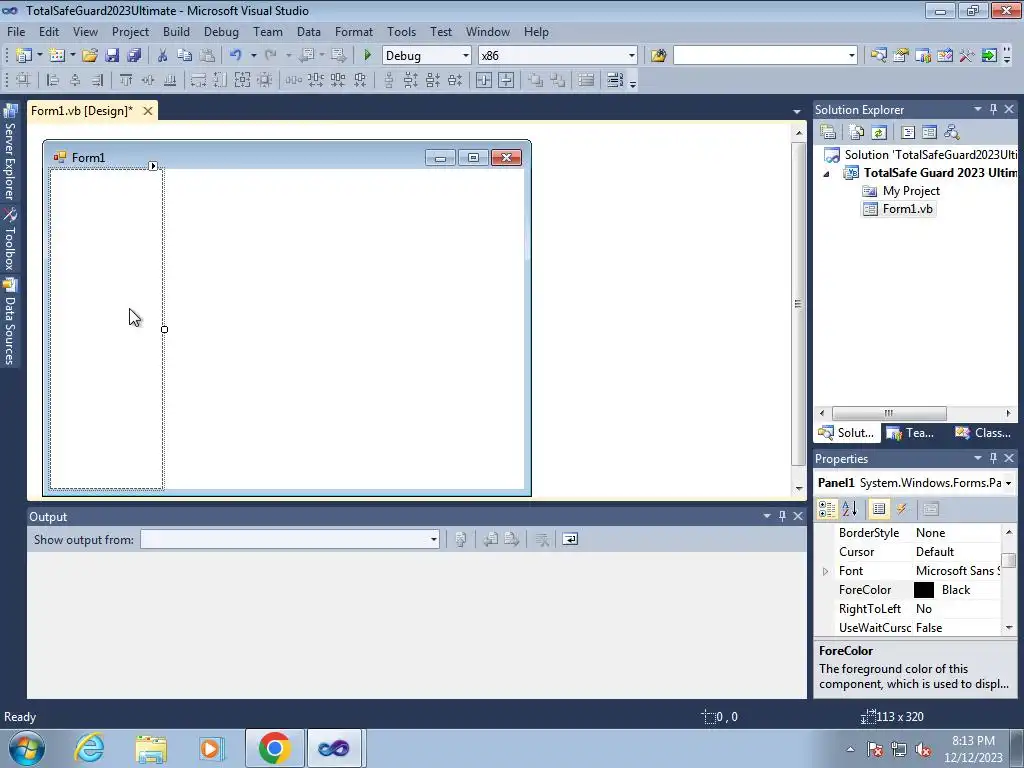Open Solution Explorer from the toolbar icon
This screenshot has height=768, width=1024.
coord(878,56)
